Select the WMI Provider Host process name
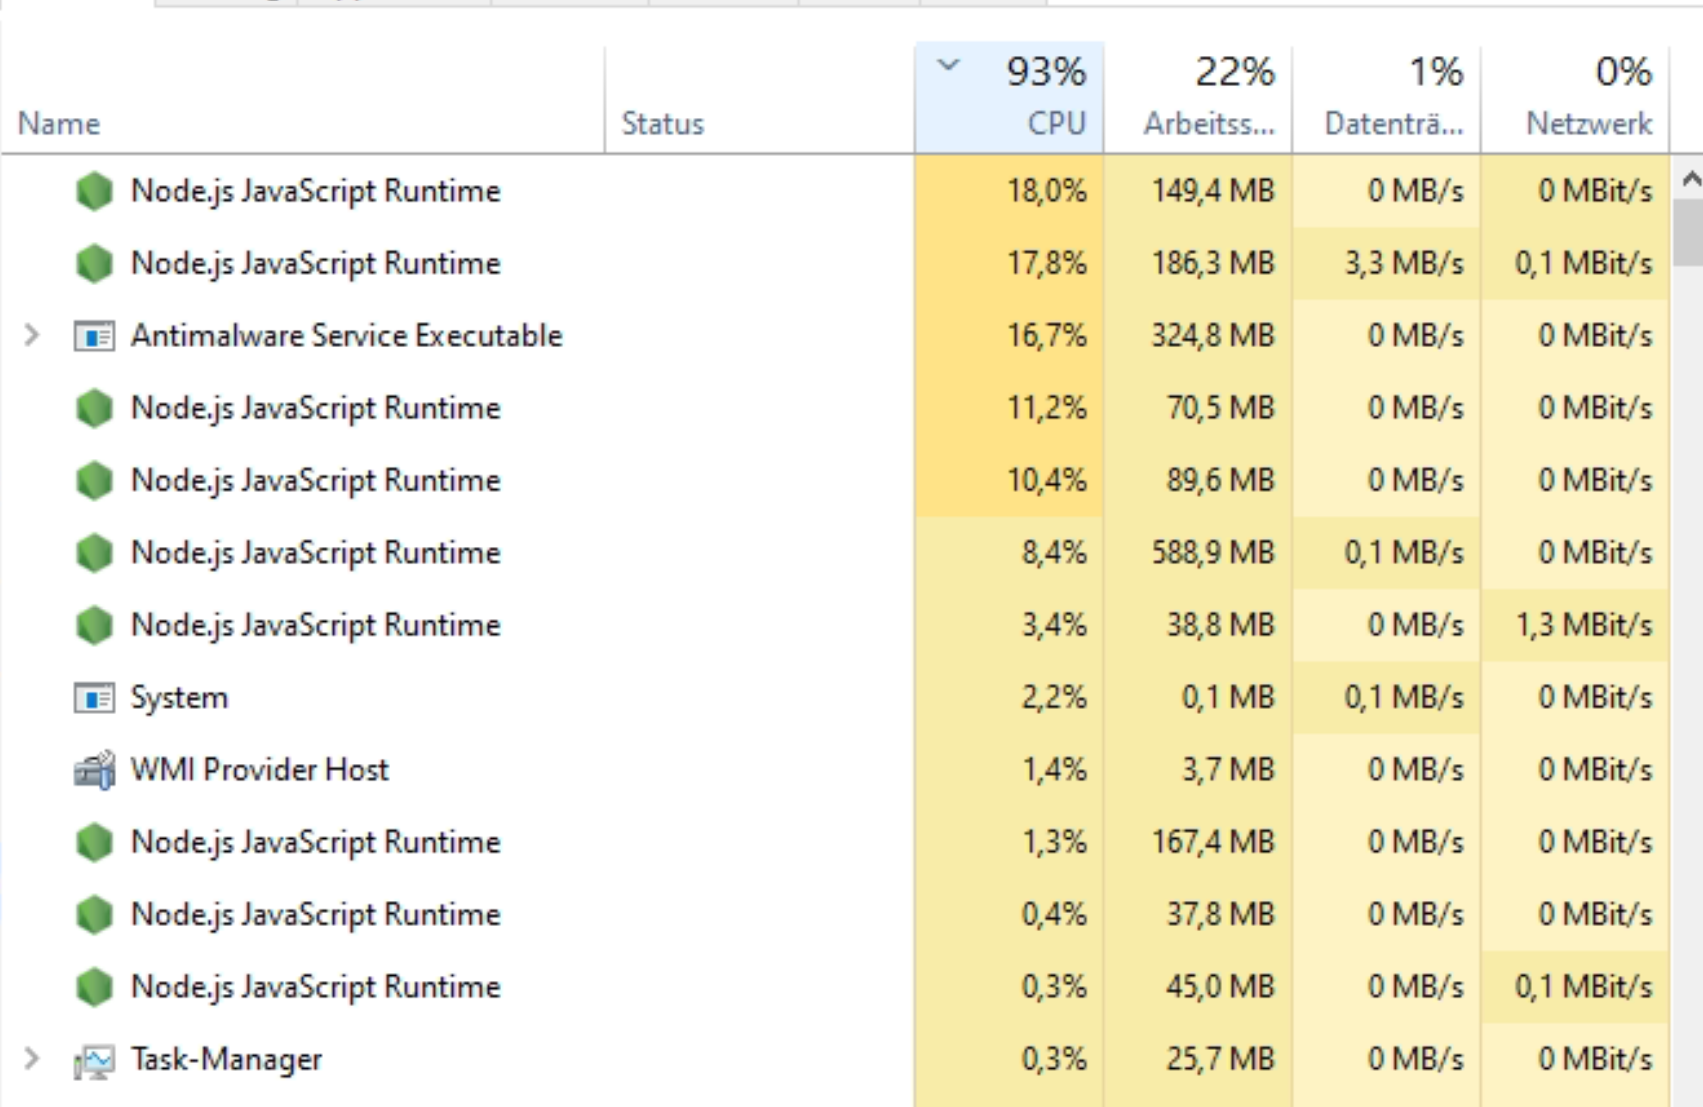Image resolution: width=1703 pixels, height=1107 pixels. tap(259, 770)
